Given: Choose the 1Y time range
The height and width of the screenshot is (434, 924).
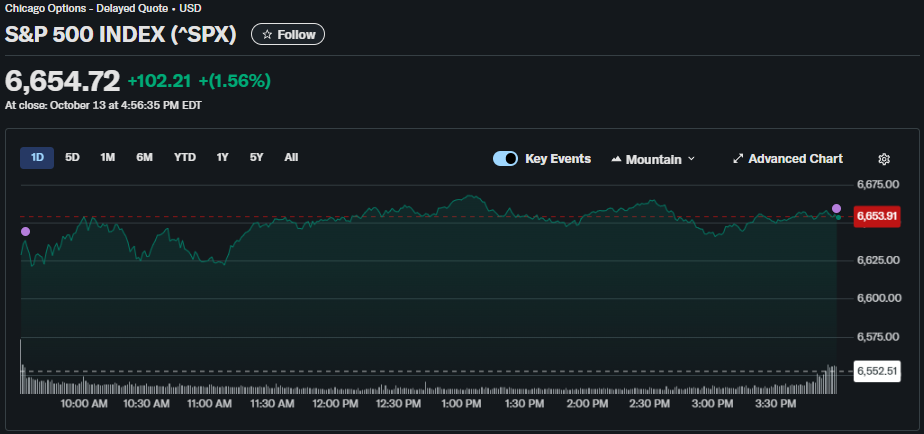Looking at the screenshot, I should click(x=223, y=157).
